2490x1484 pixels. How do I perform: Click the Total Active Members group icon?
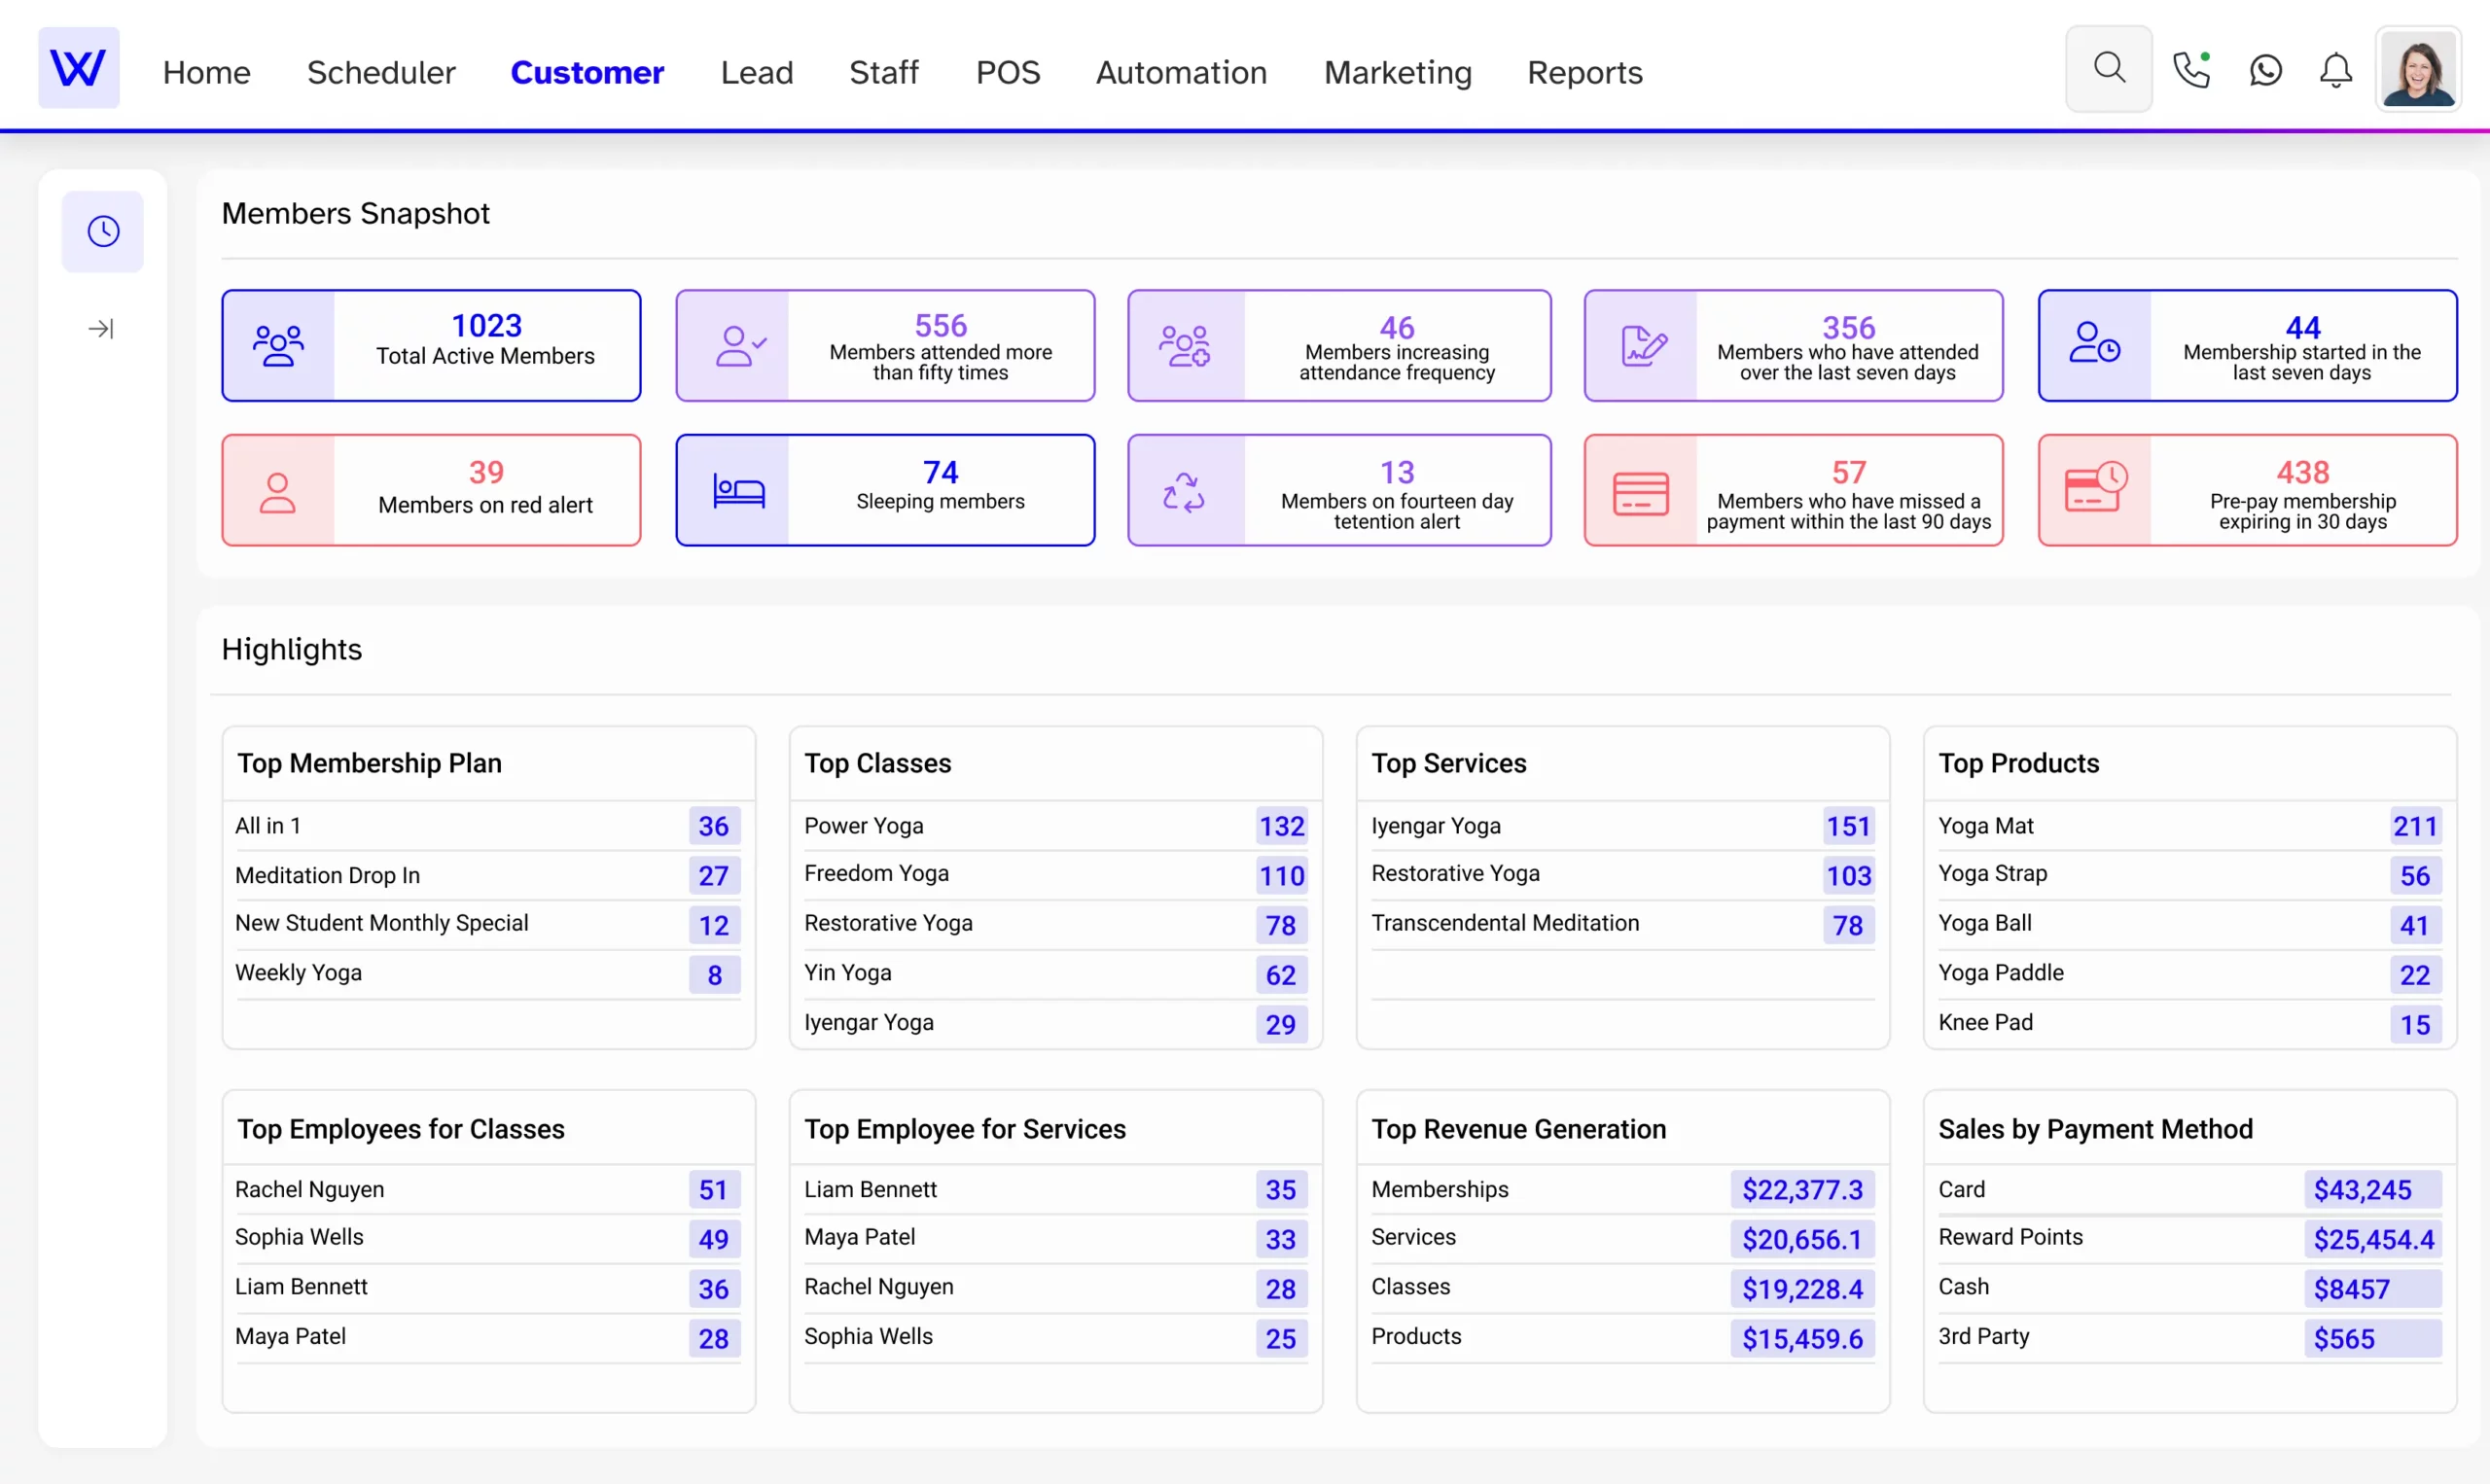278,346
